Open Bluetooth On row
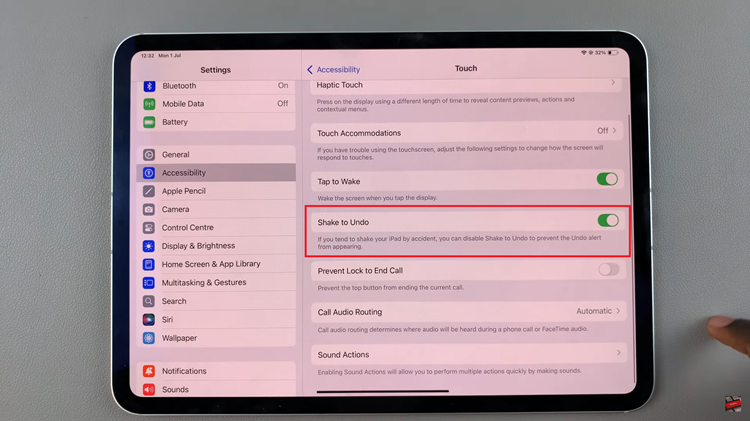Image resolution: width=750 pixels, height=421 pixels. coord(216,86)
